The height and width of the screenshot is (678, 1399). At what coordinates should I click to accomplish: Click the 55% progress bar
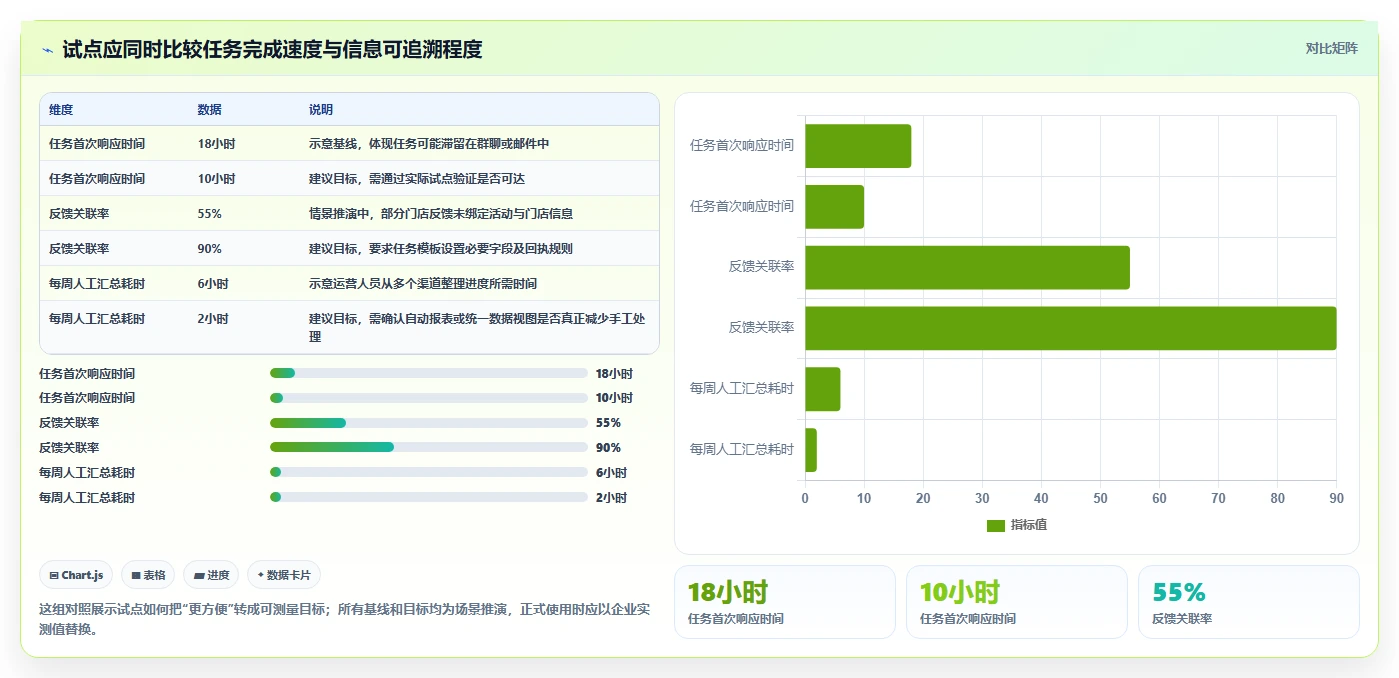click(x=429, y=423)
